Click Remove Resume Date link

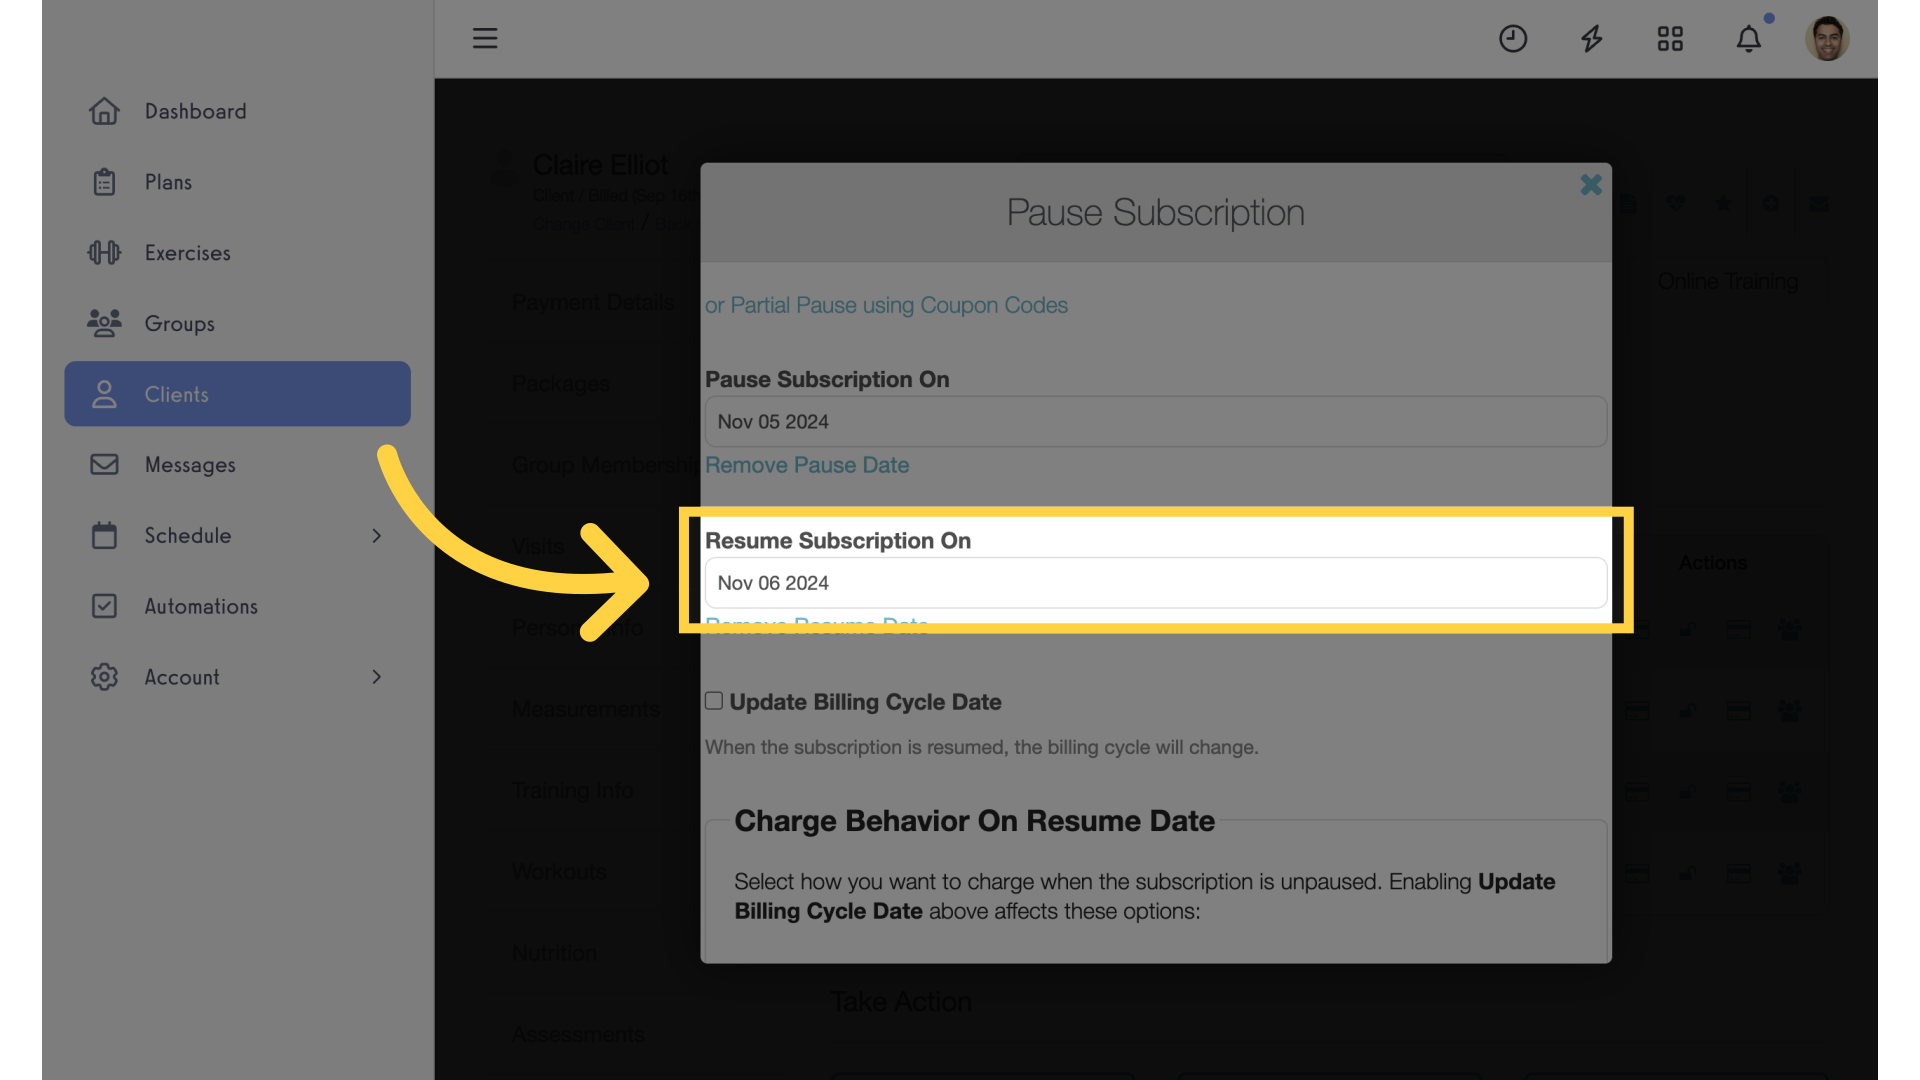click(x=818, y=626)
